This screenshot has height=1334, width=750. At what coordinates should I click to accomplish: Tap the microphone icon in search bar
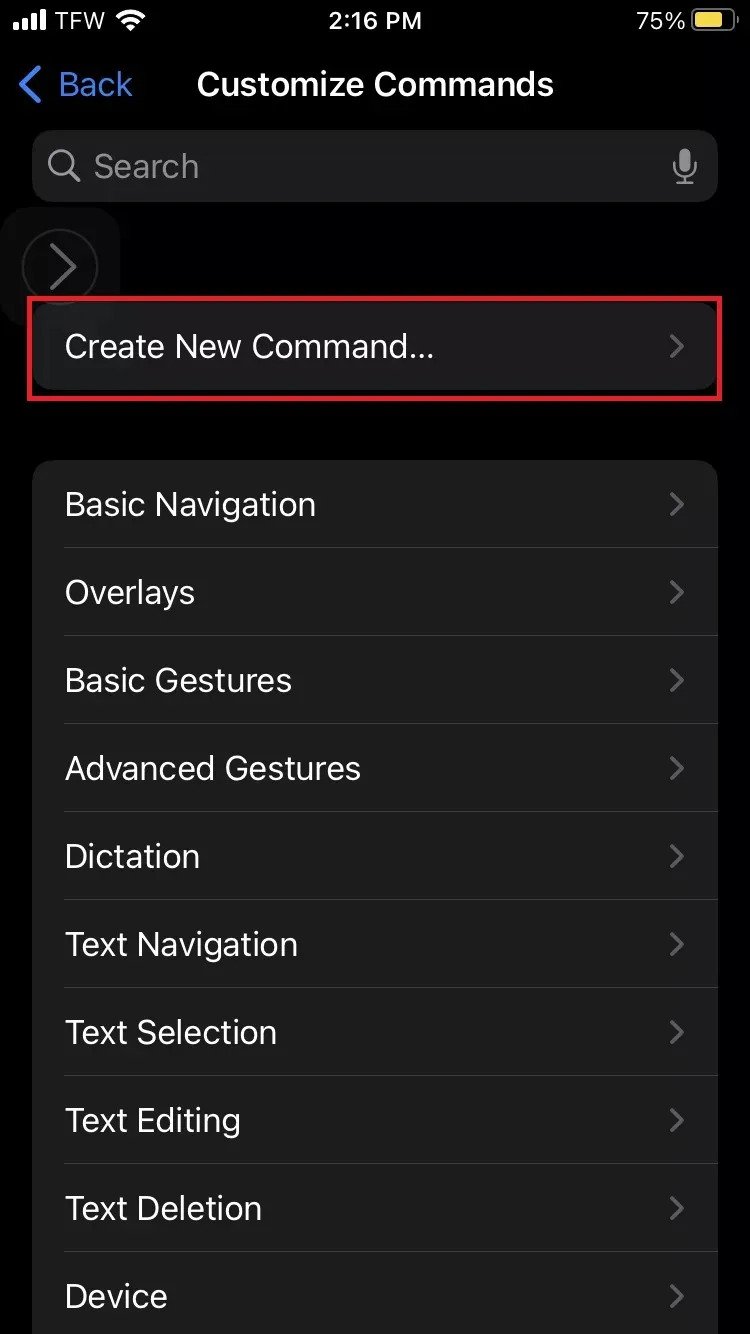684,166
